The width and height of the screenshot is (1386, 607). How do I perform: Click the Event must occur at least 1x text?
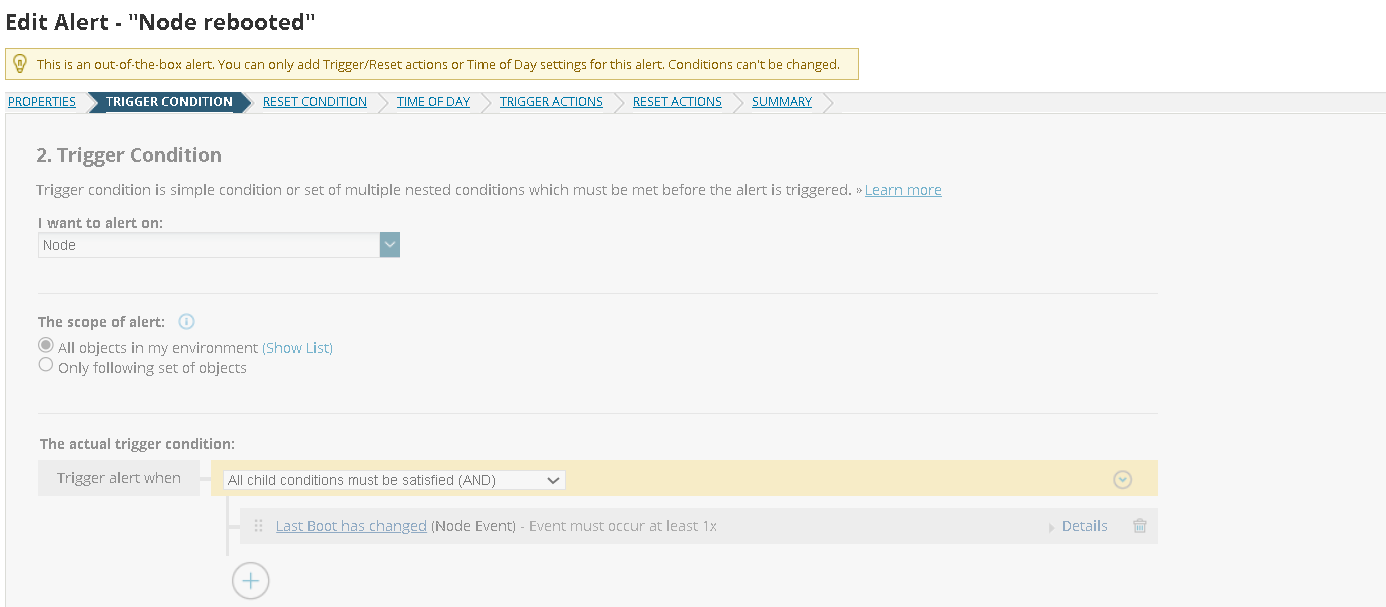point(623,526)
